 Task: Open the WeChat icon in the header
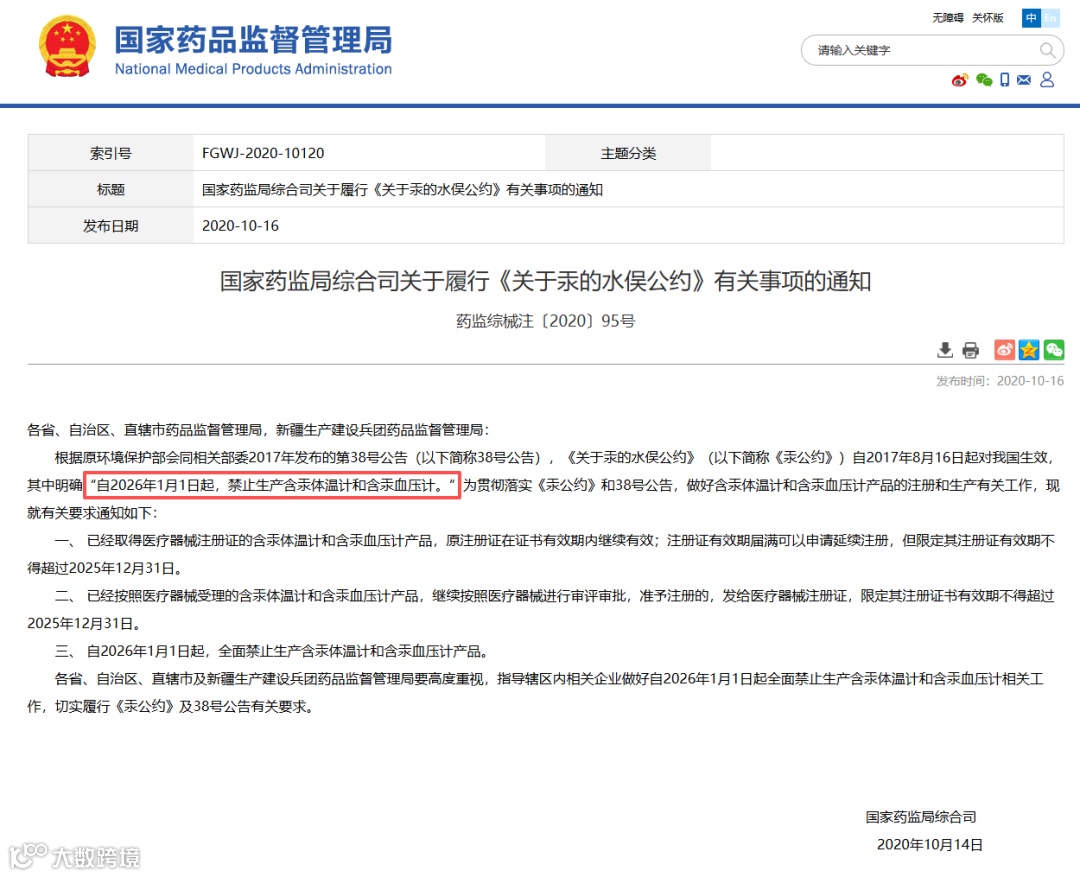(x=984, y=80)
